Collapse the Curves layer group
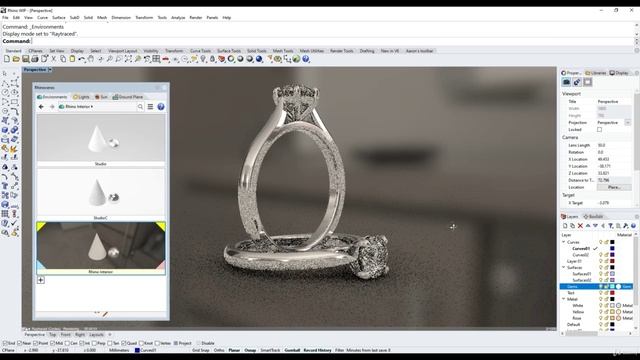The height and width of the screenshot is (360, 640). coord(564,242)
